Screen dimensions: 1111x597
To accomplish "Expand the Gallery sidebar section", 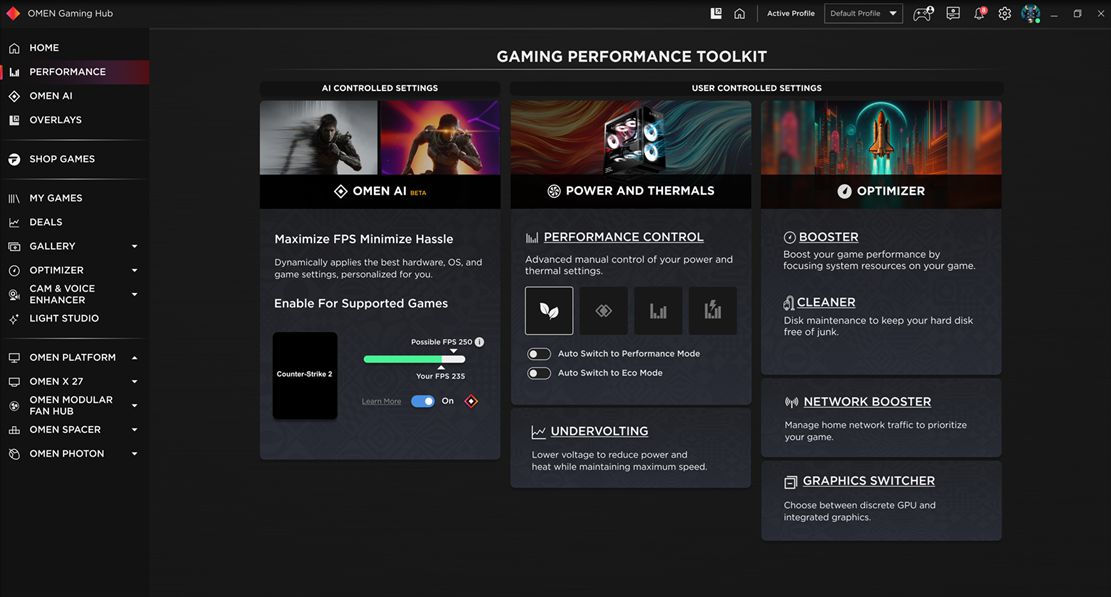I will click(x=134, y=246).
